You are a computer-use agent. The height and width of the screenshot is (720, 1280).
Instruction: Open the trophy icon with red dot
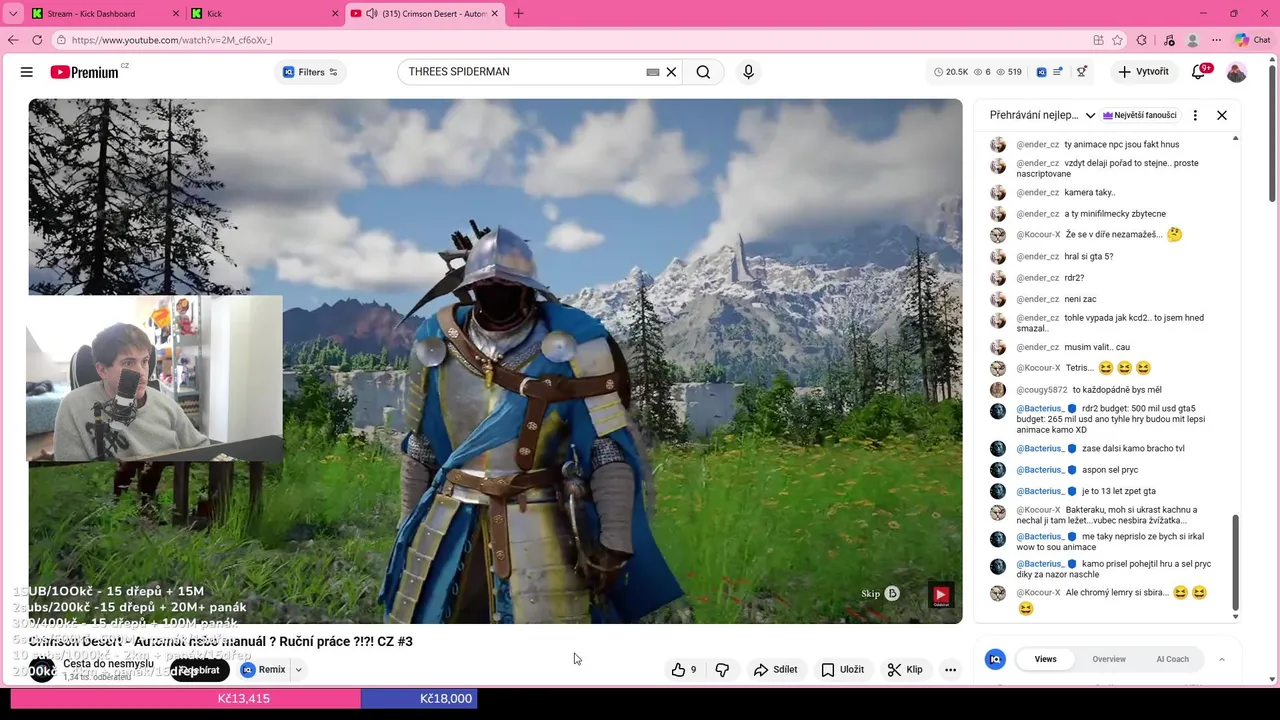[1082, 72]
